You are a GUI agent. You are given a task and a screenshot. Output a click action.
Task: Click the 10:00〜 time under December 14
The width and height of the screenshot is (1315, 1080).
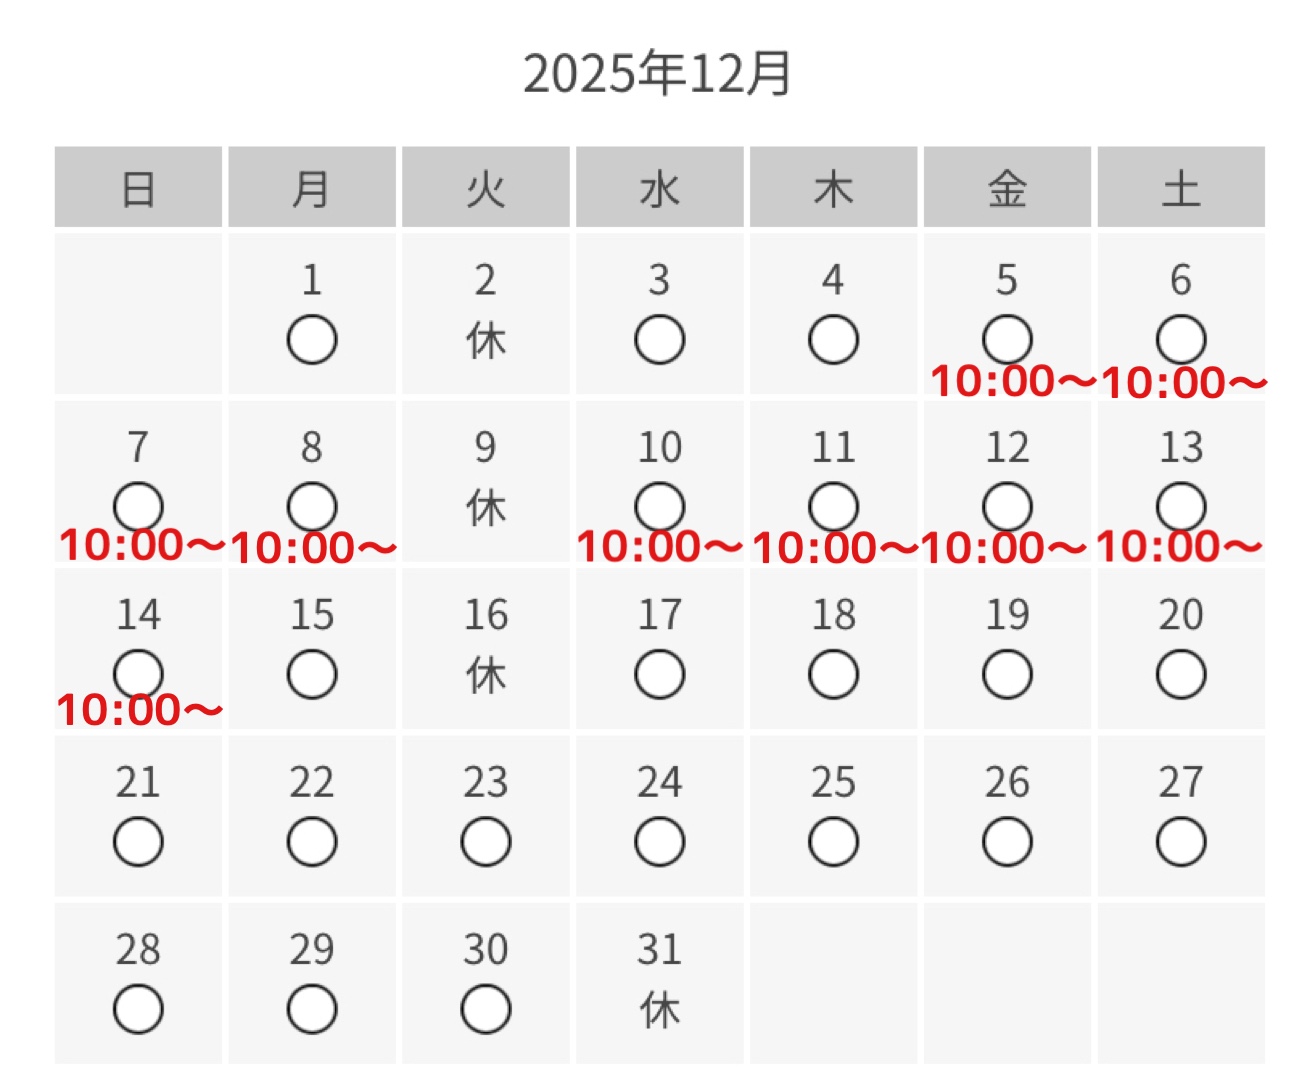tap(138, 710)
